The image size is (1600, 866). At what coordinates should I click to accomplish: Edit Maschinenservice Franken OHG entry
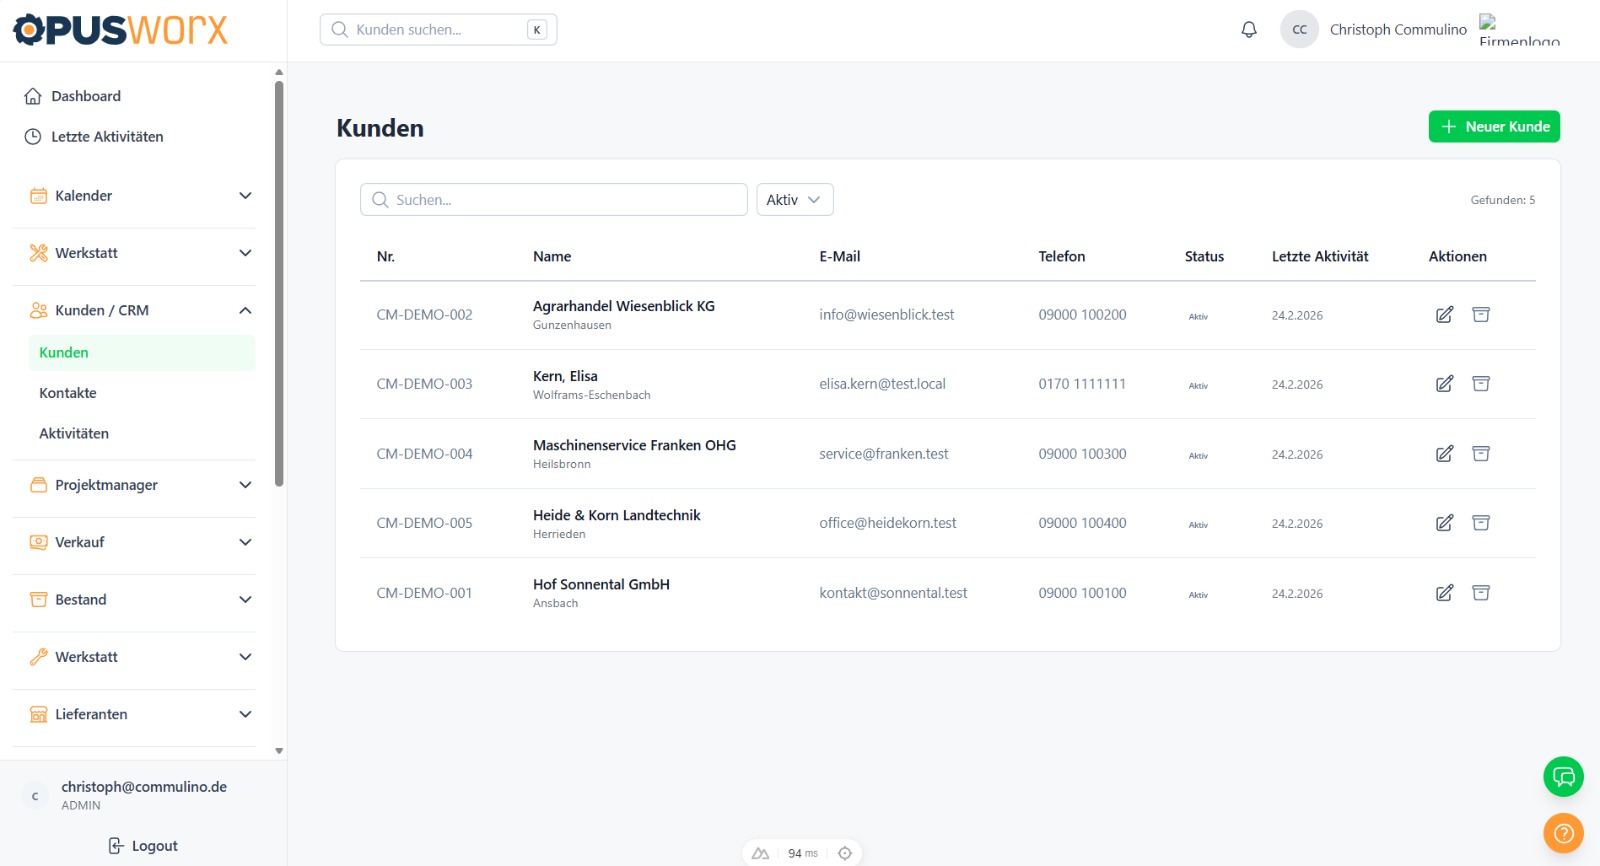point(1444,454)
